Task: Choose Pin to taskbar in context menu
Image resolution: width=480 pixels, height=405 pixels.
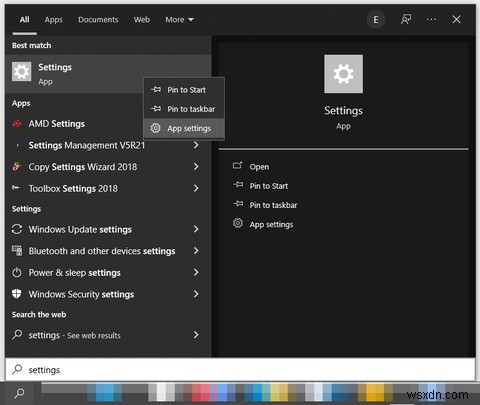Action: tap(184, 109)
